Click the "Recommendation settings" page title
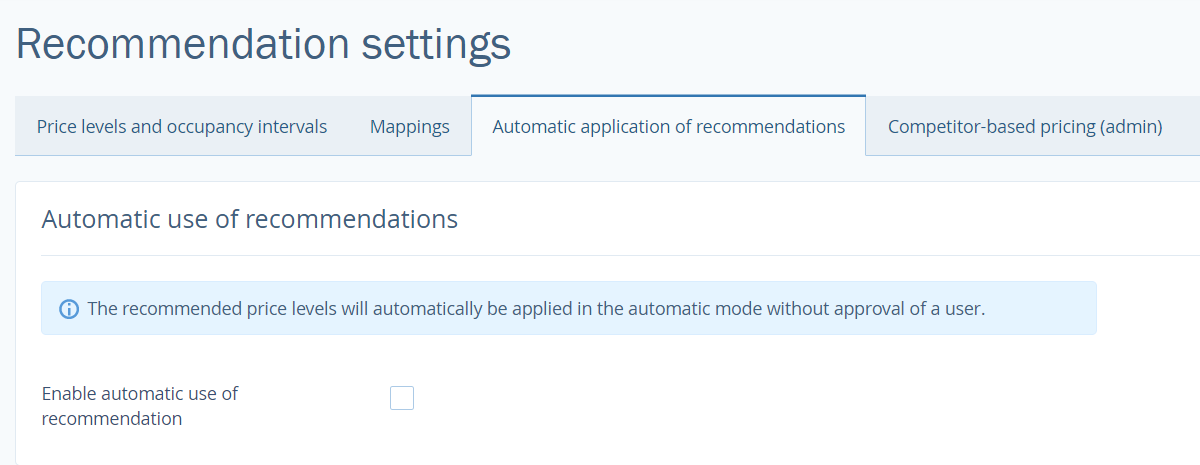Image resolution: width=1200 pixels, height=465 pixels. tap(263, 45)
